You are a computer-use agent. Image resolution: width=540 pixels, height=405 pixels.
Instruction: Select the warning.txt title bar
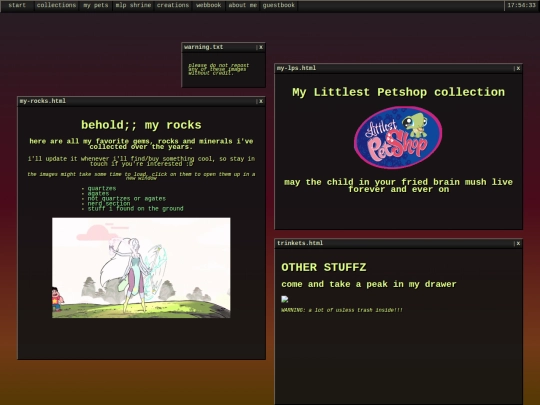point(224,47)
